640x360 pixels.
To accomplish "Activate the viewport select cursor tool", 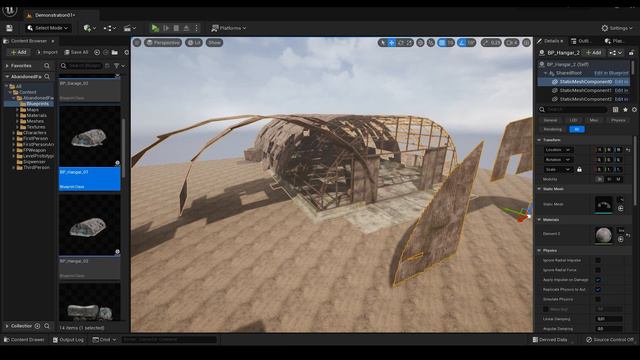I will 382,42.
